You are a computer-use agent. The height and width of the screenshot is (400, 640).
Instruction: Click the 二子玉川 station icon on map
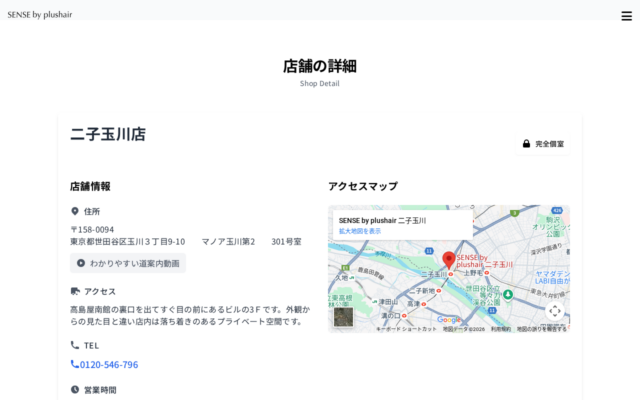pos(450,274)
